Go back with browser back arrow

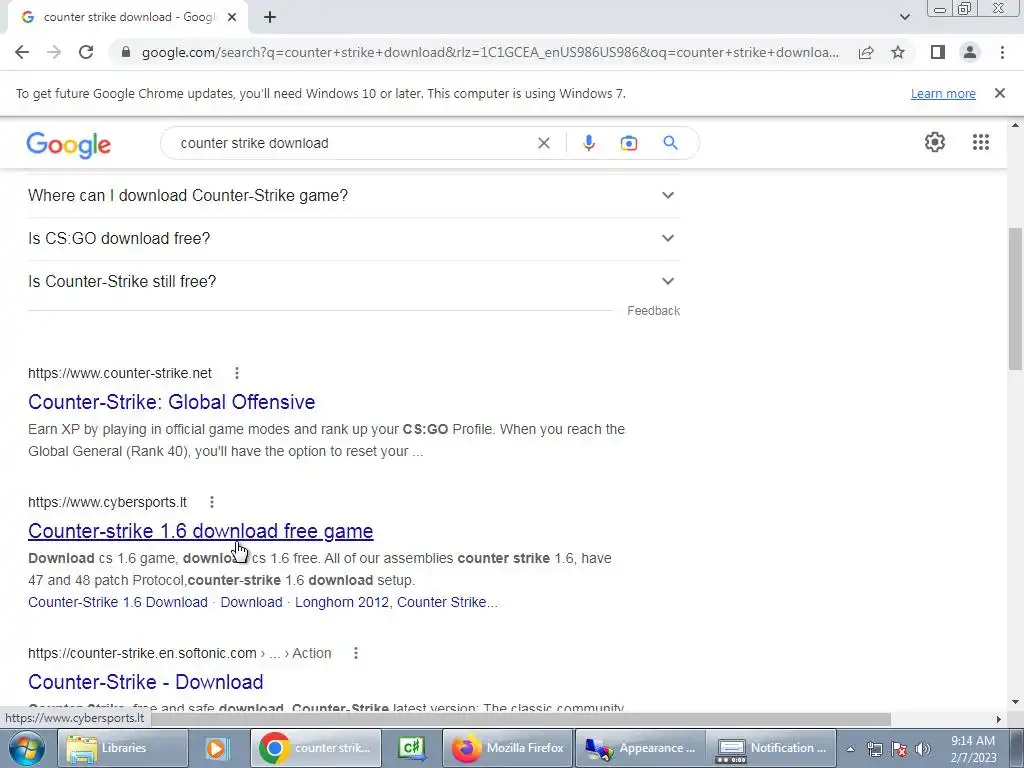(x=22, y=52)
